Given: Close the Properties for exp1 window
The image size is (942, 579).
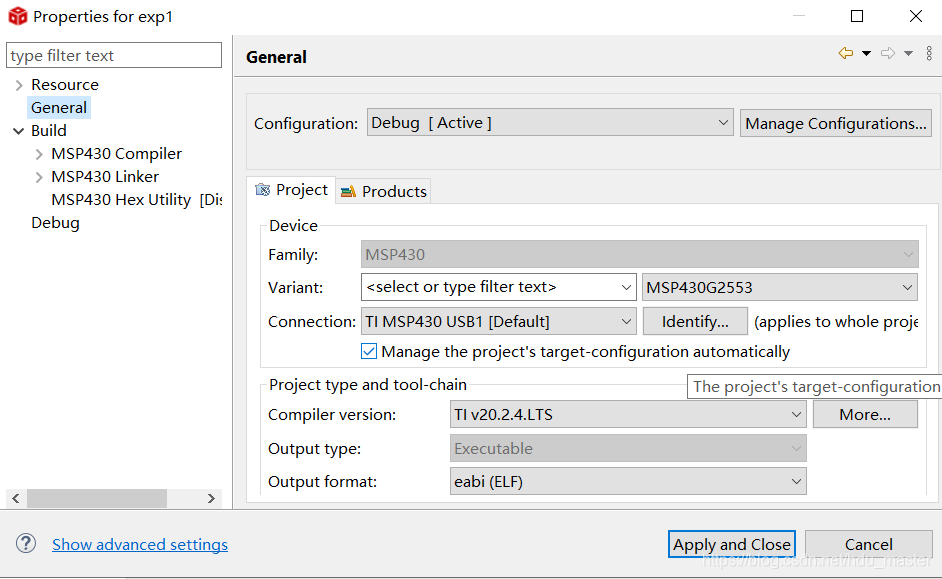Looking at the screenshot, I should [916, 16].
